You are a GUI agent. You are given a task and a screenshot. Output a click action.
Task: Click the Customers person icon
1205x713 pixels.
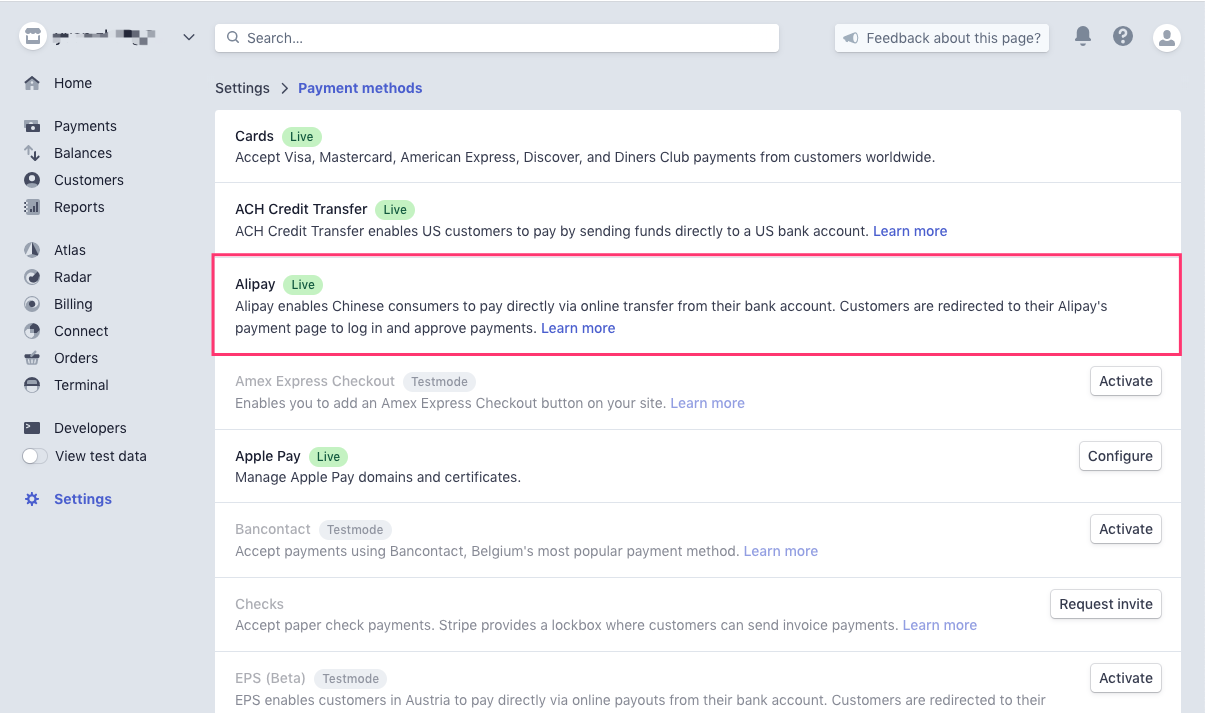[33, 180]
